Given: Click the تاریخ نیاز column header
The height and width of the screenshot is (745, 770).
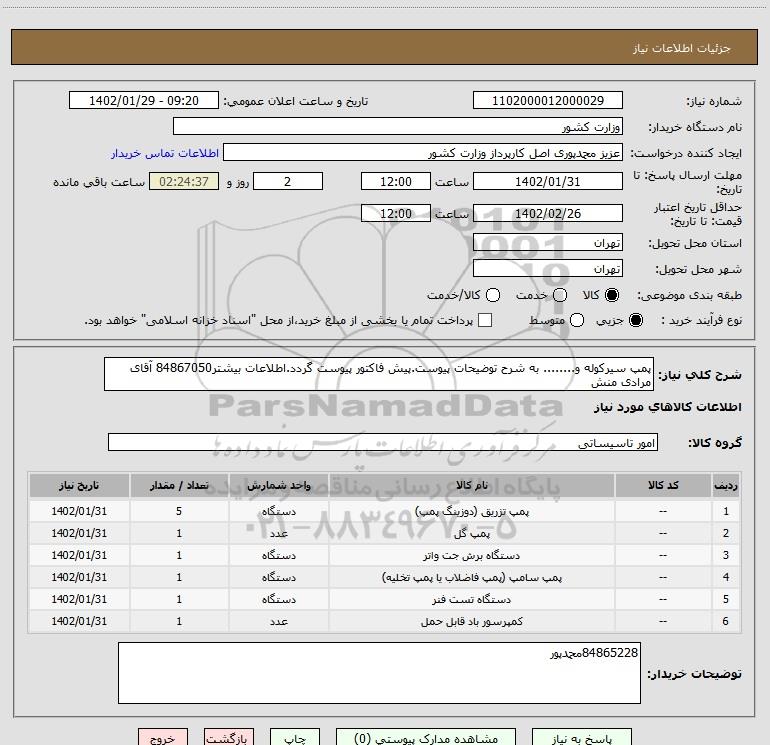Looking at the screenshot, I should [x=79, y=485].
